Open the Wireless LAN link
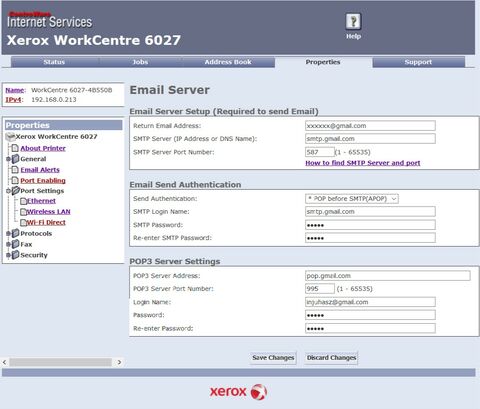The image size is (480, 409). tap(48, 212)
